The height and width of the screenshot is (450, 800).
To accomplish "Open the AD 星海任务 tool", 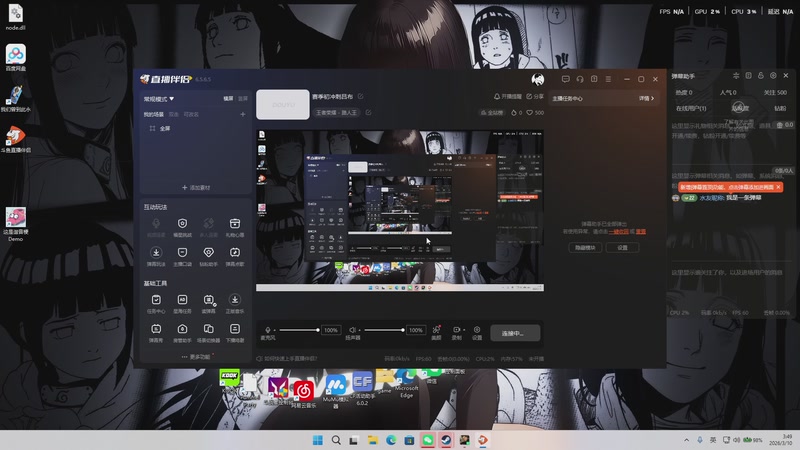I will point(182,304).
